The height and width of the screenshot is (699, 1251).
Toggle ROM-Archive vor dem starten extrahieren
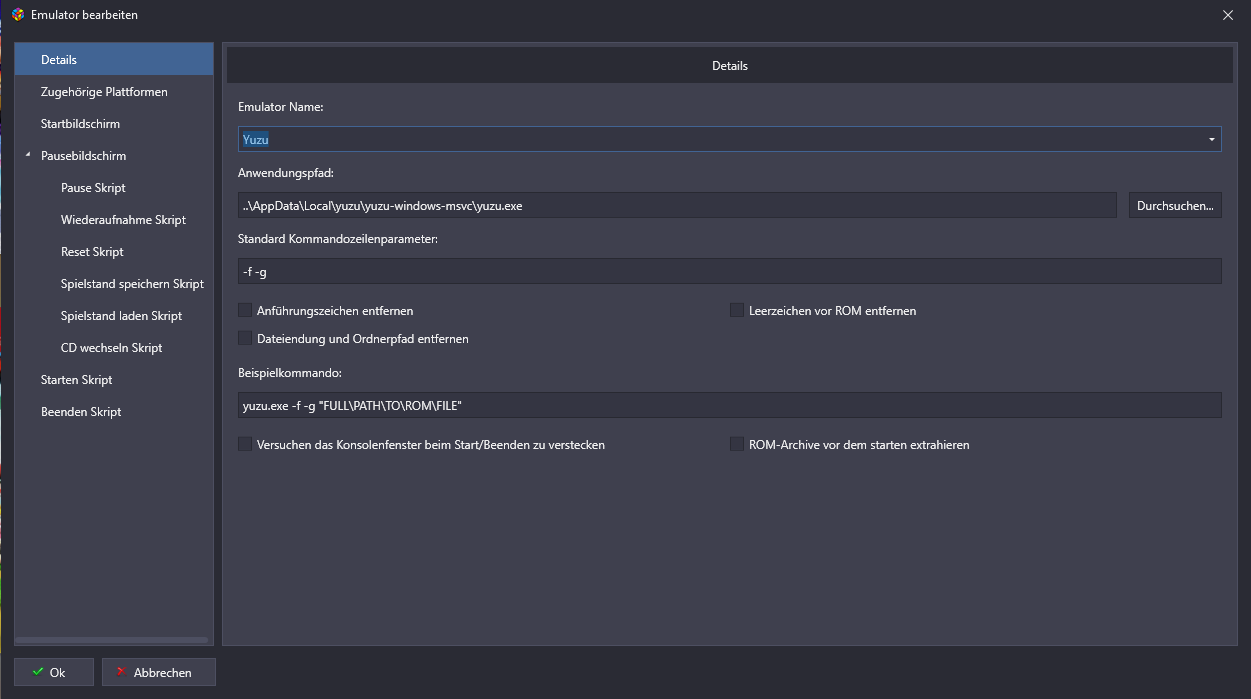point(737,444)
